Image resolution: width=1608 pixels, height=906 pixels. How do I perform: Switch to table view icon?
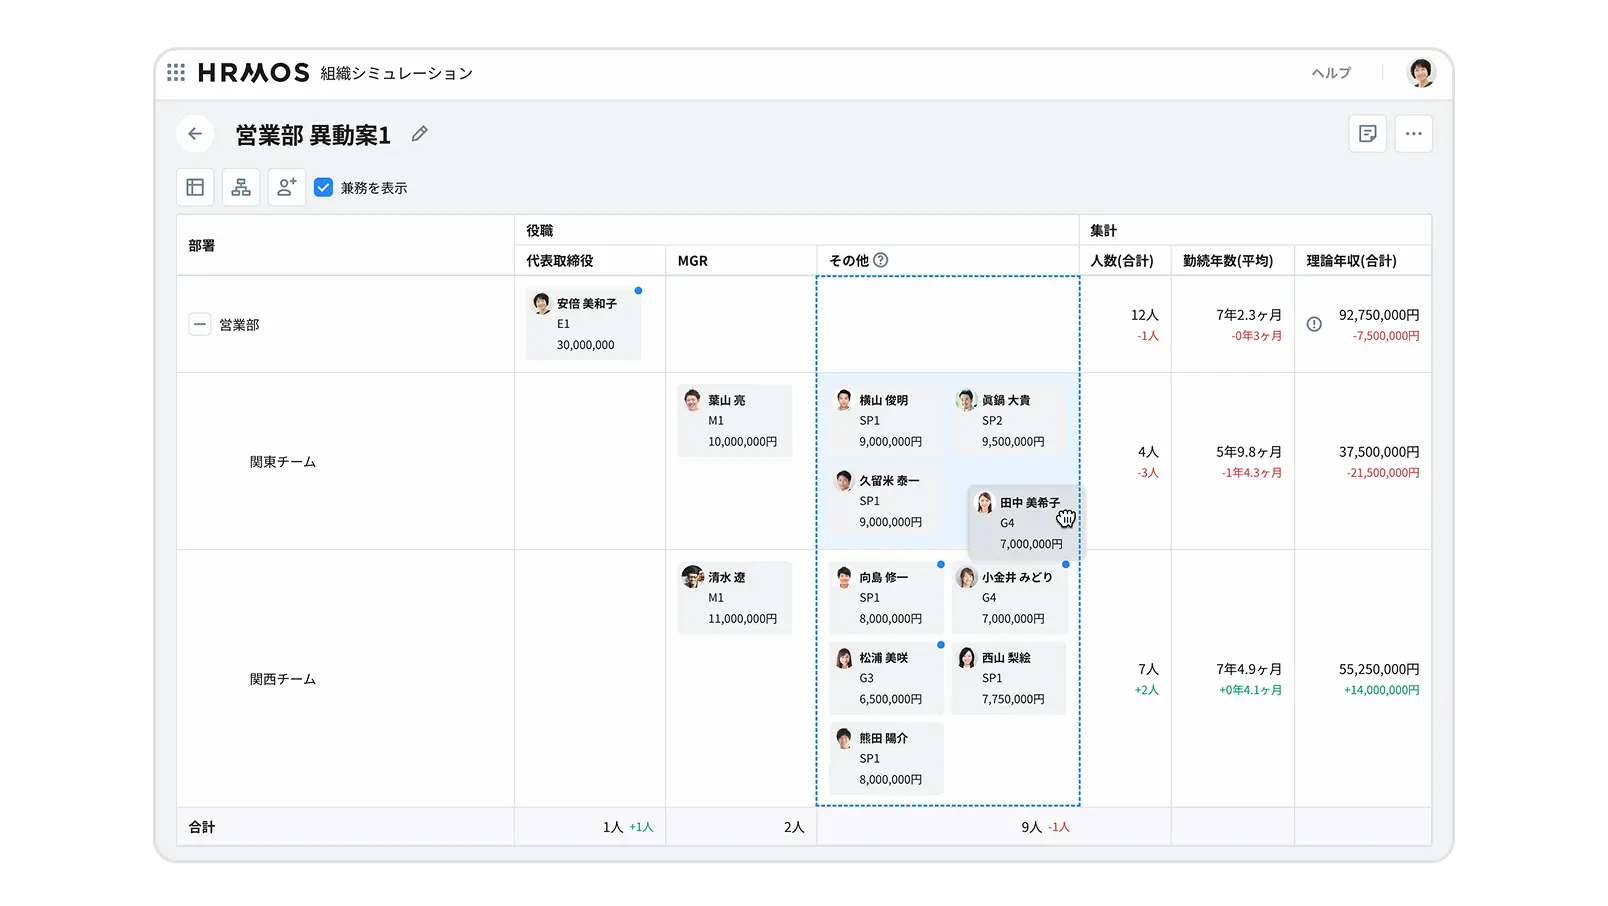pyautogui.click(x=195, y=187)
